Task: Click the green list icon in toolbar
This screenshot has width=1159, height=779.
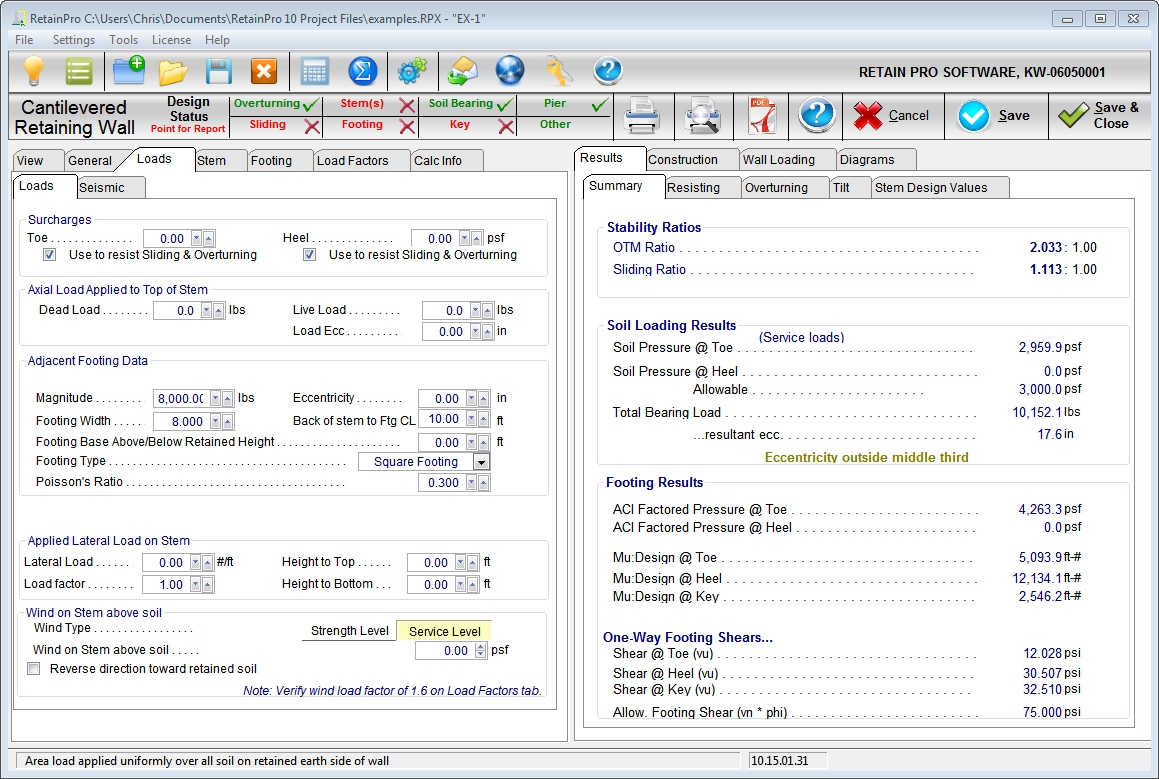Action: point(79,71)
